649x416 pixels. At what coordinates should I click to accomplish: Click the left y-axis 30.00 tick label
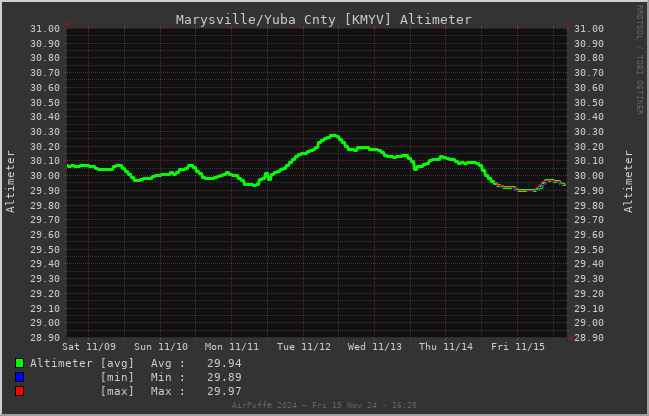45,176
